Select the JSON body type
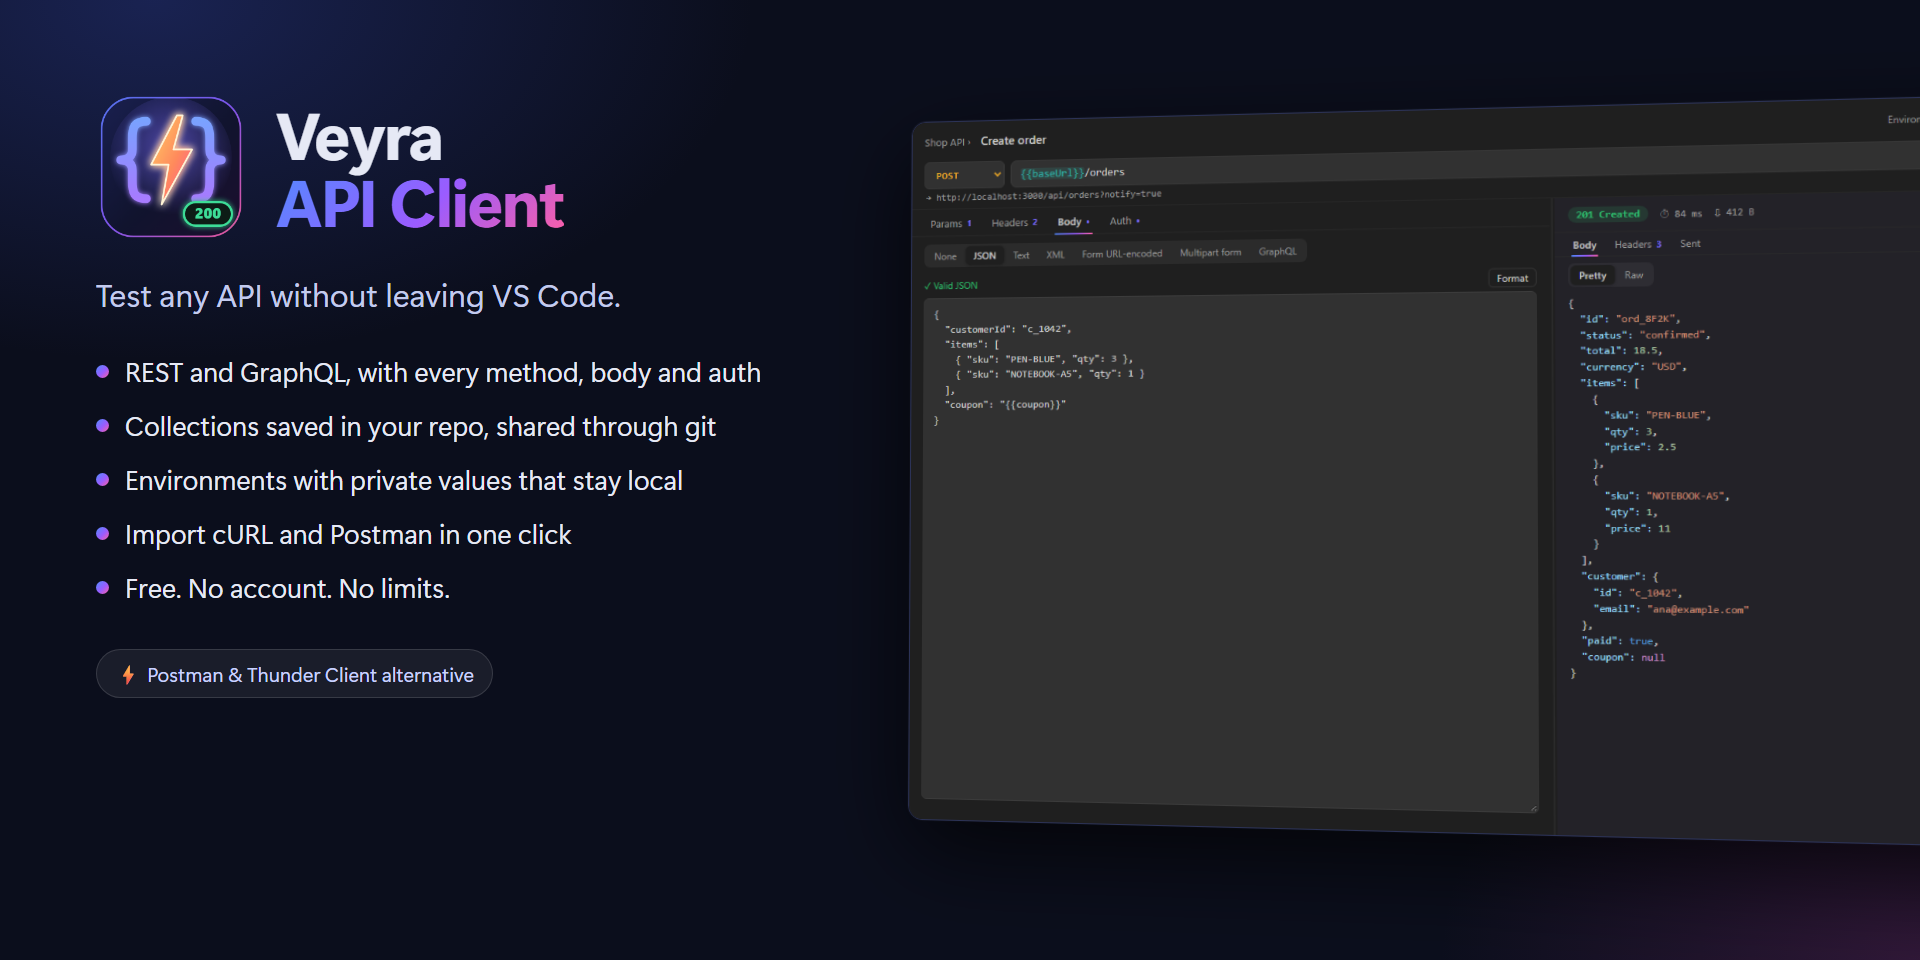1920x960 pixels. point(985,256)
